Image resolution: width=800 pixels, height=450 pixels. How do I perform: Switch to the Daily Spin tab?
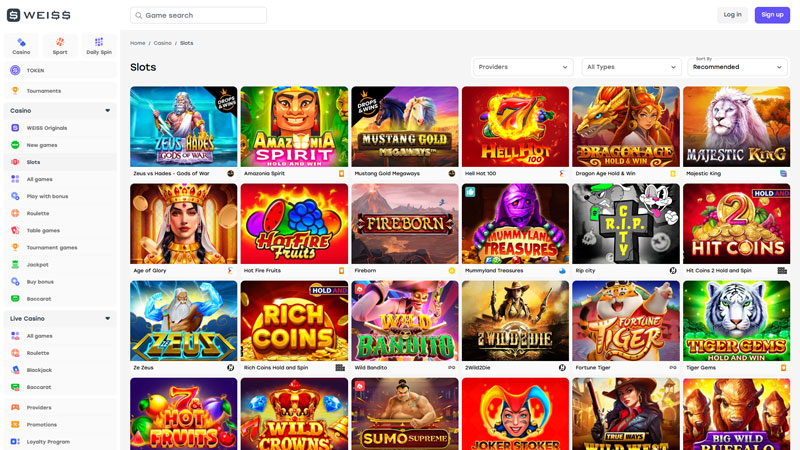tap(98, 45)
